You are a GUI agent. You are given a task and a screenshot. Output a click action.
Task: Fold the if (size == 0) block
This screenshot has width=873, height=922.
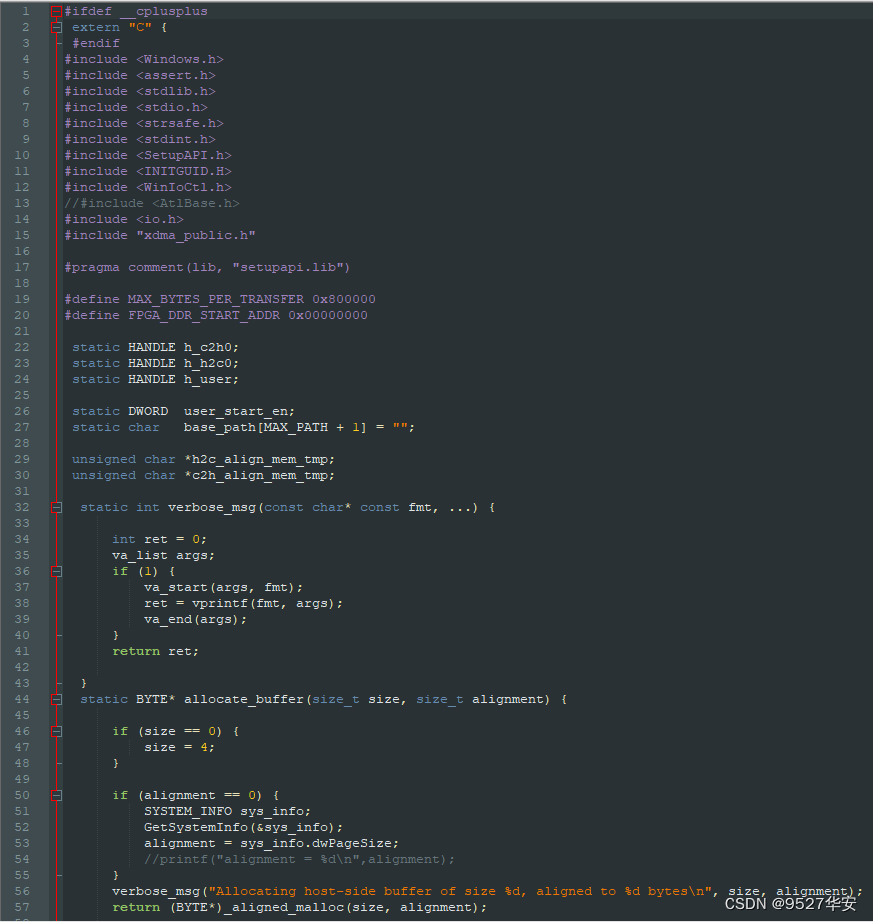(57, 731)
